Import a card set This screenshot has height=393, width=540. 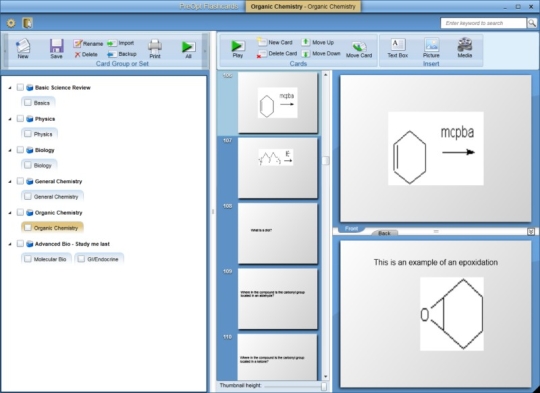tap(121, 43)
